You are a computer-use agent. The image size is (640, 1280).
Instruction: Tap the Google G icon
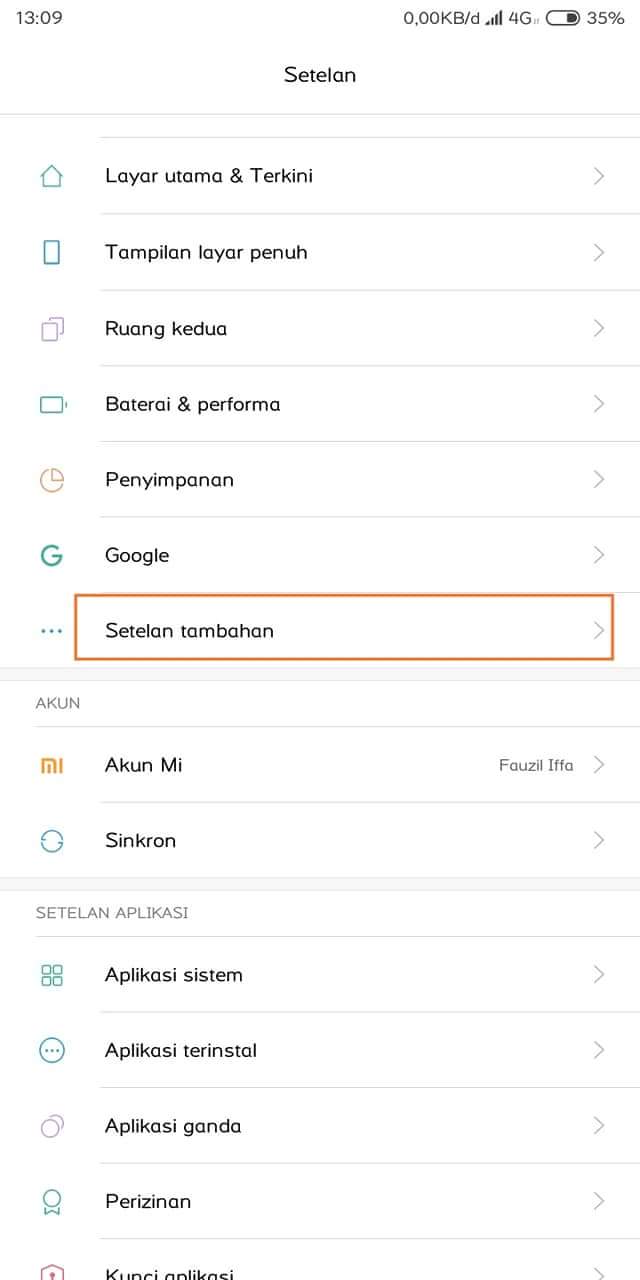click(x=51, y=555)
